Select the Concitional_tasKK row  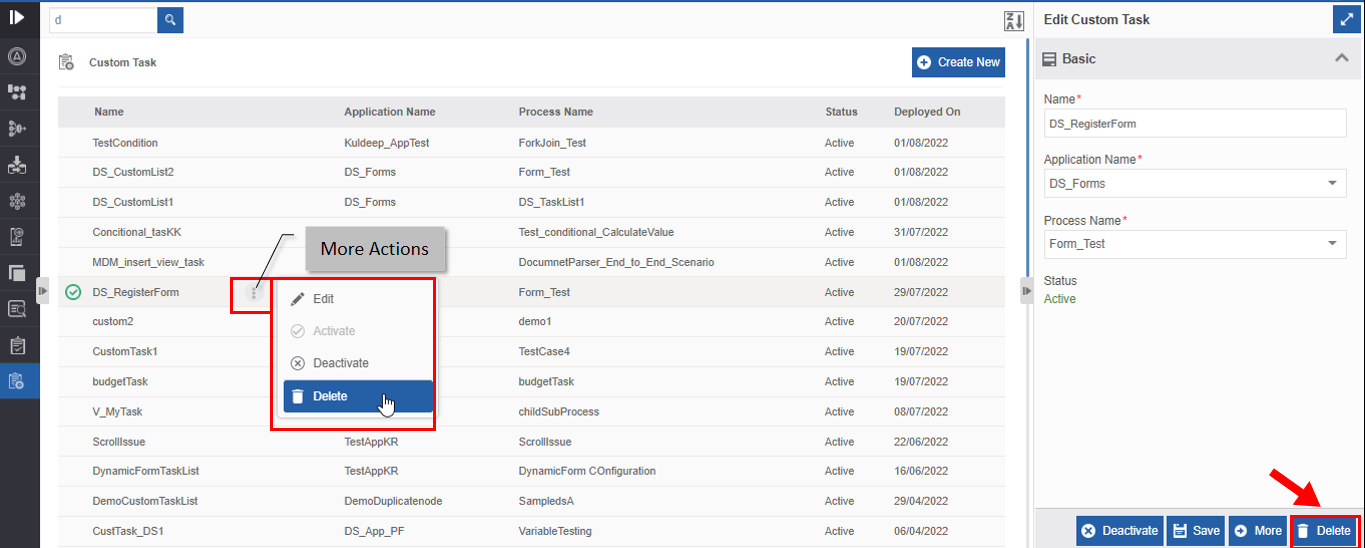[531, 232]
